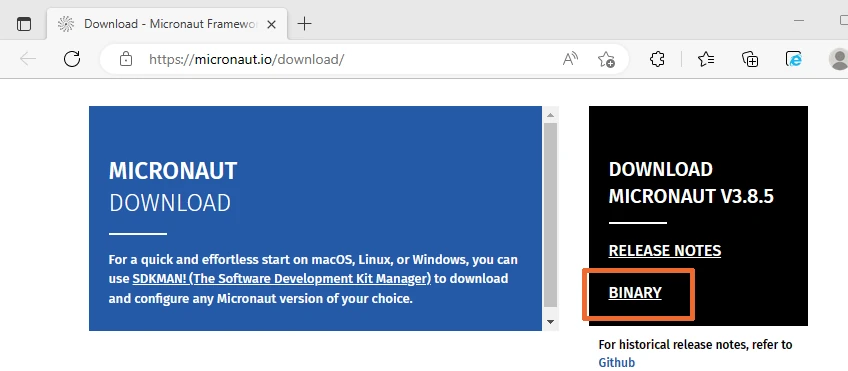Open the Favorites list icon
Image resolution: width=848 pixels, height=371 pixels.
pyautogui.click(x=706, y=59)
